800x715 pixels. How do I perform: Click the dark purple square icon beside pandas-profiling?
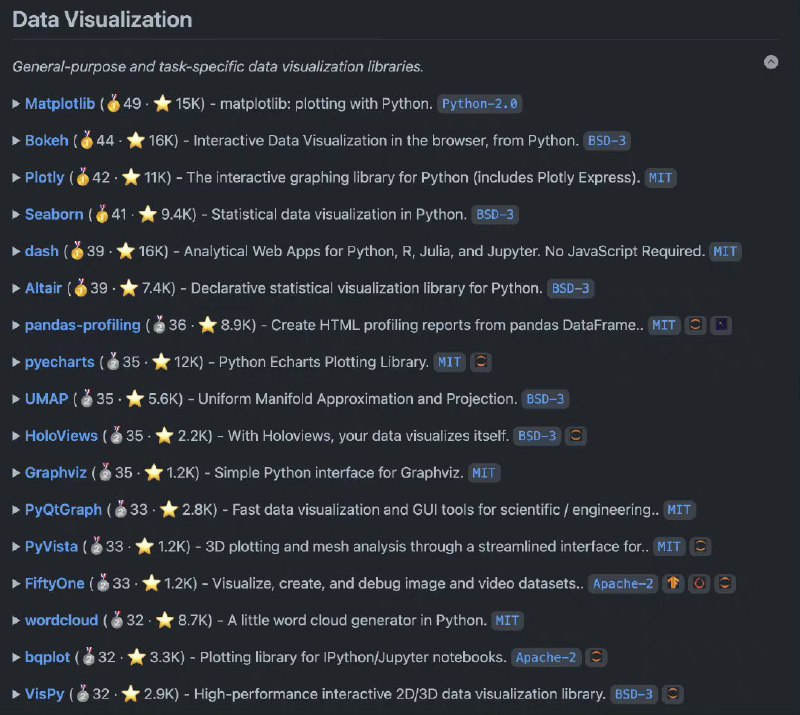pos(721,325)
